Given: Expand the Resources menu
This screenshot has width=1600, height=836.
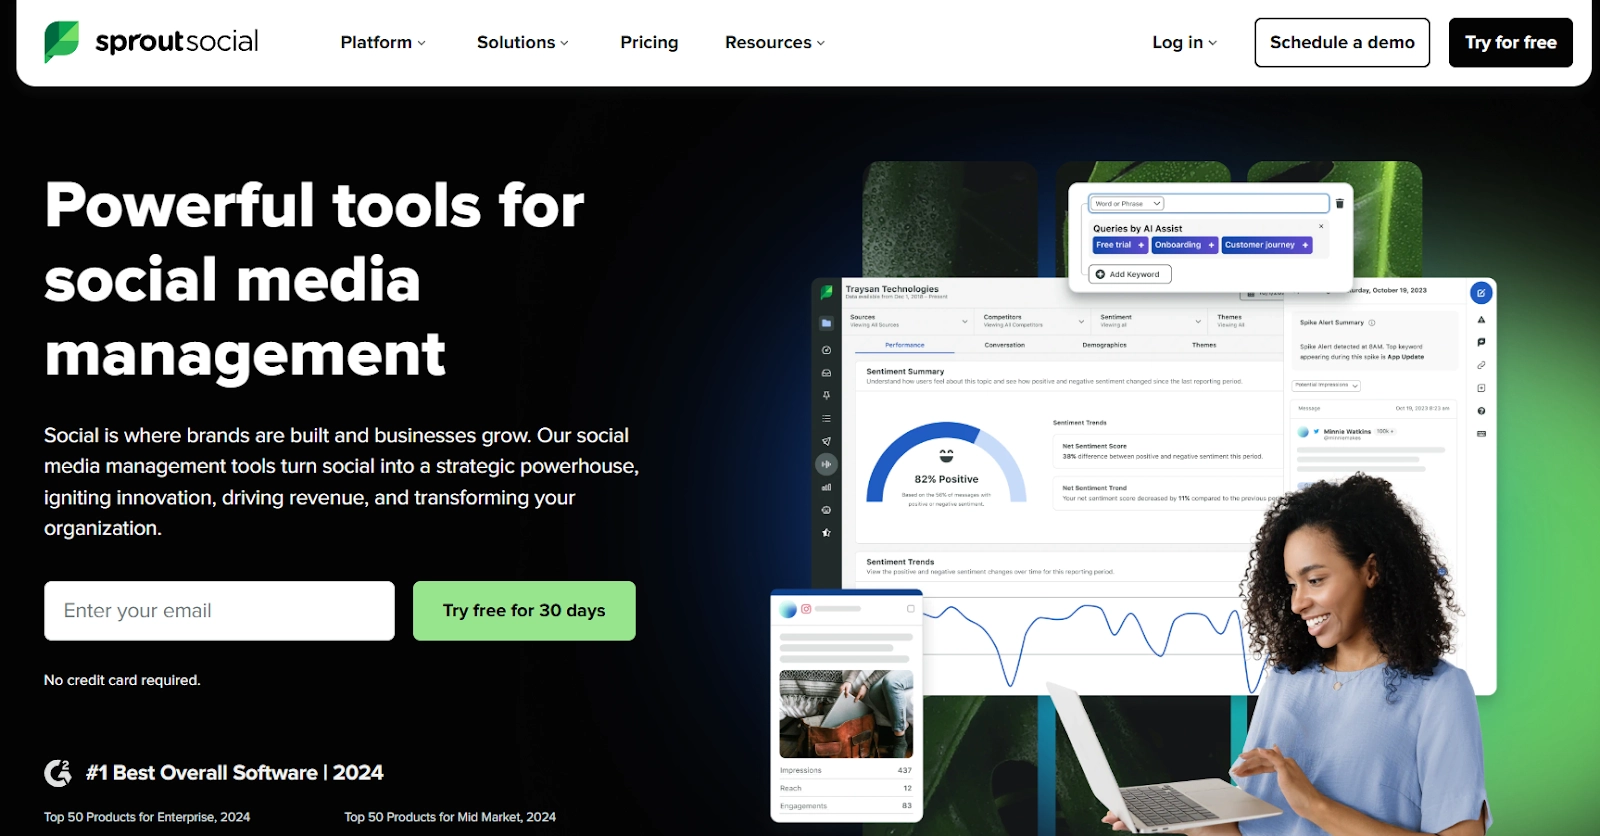Looking at the screenshot, I should 775,42.
